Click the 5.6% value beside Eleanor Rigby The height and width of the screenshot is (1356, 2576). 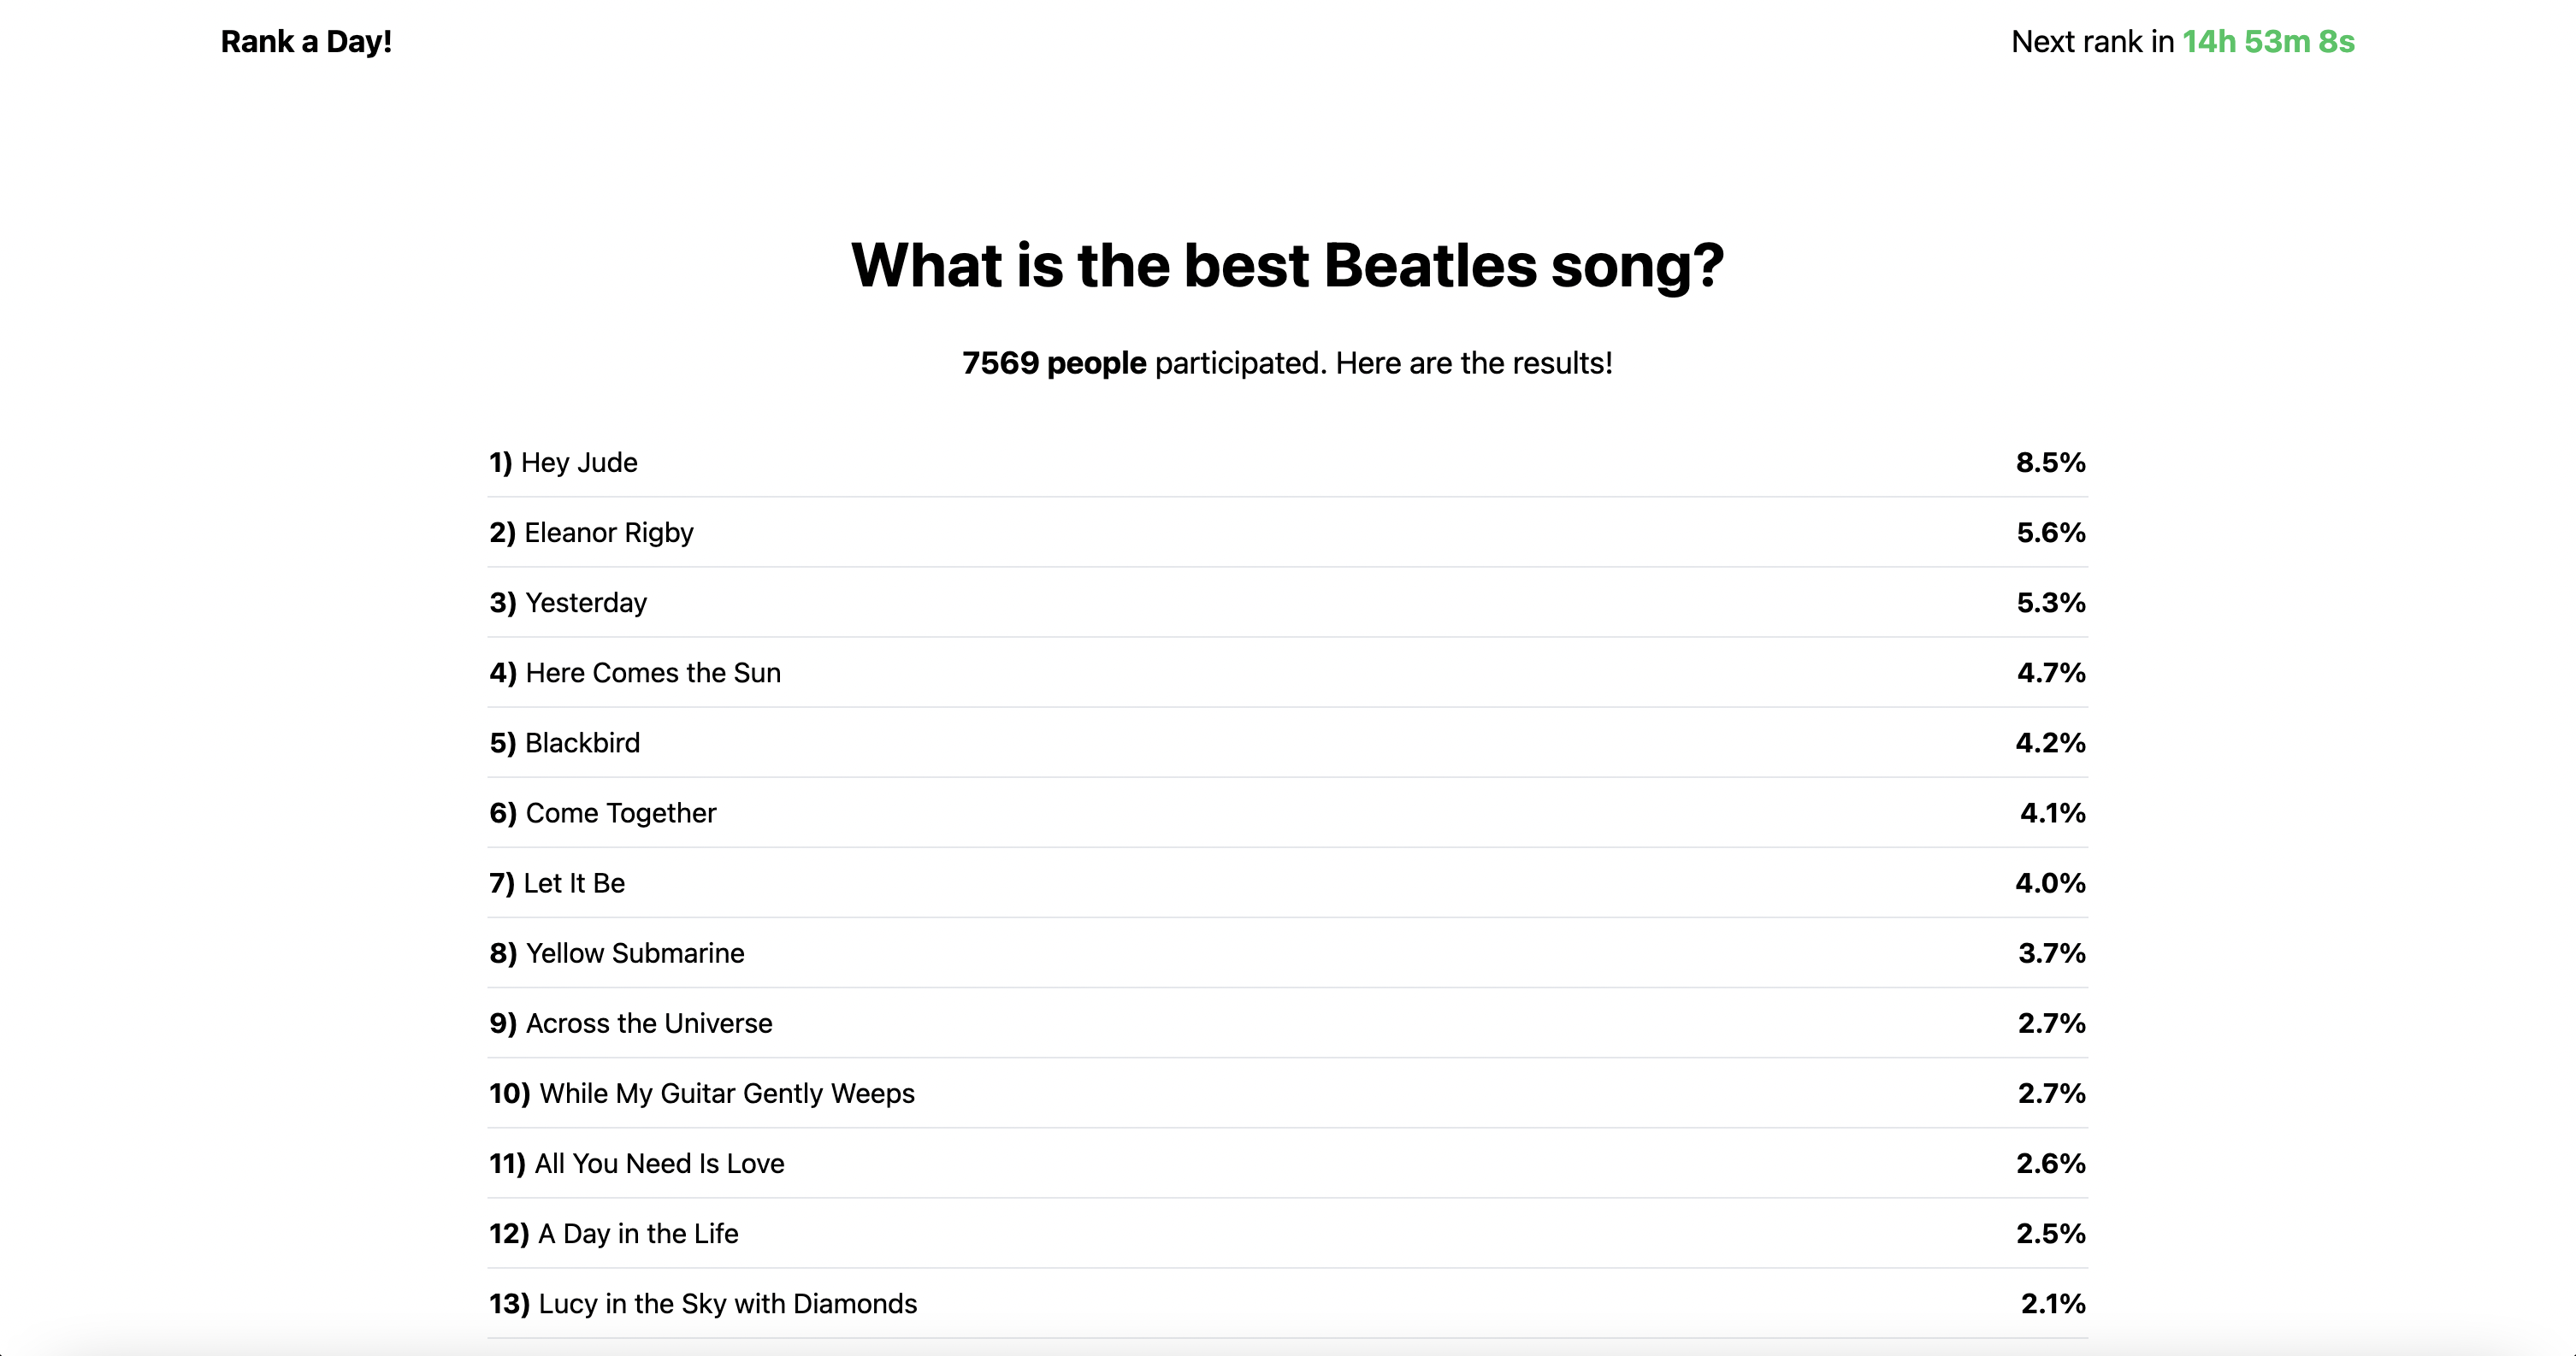(2051, 532)
